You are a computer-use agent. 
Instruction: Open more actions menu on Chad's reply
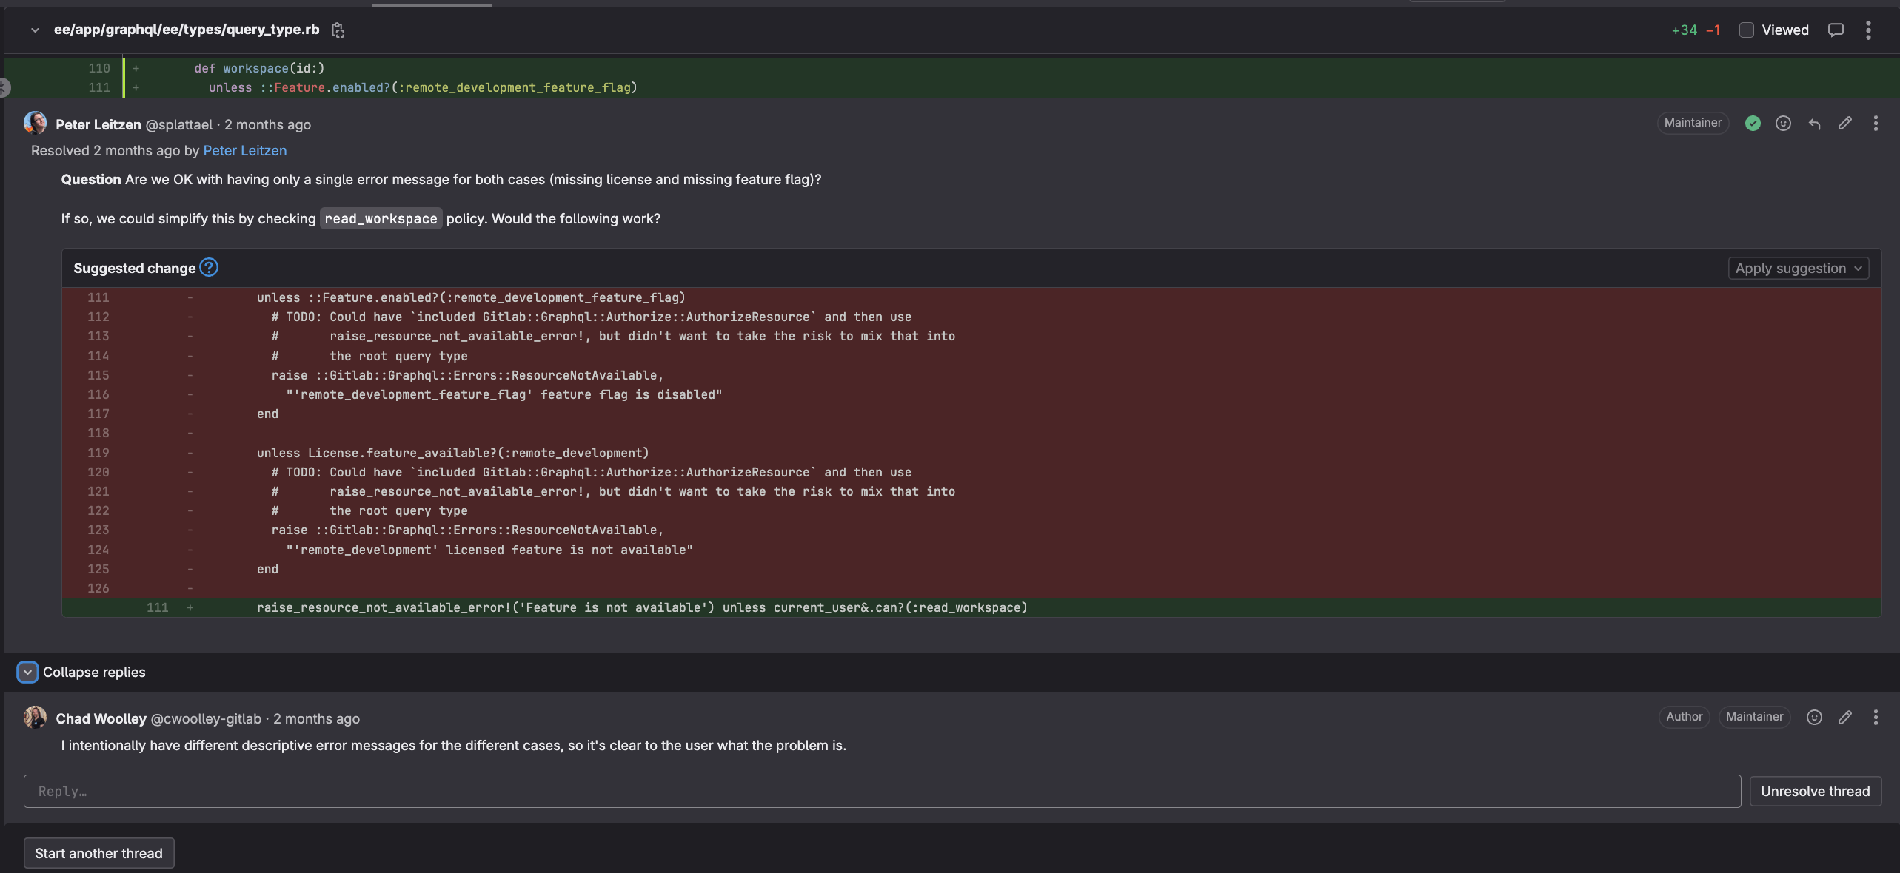pyautogui.click(x=1875, y=717)
